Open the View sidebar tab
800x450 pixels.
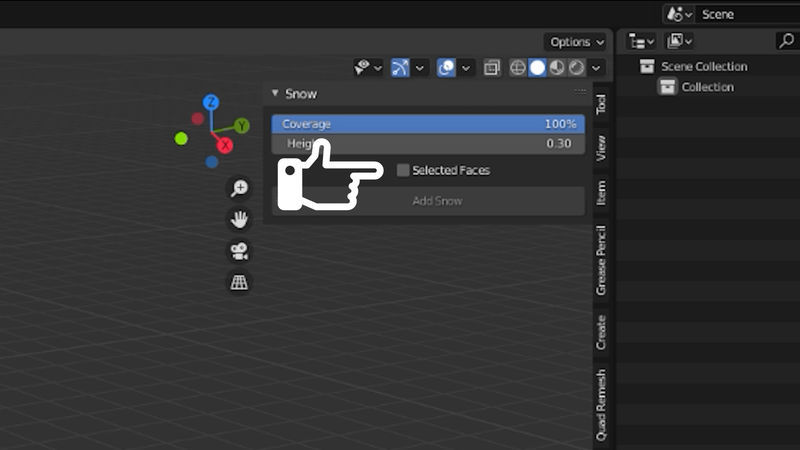[x=601, y=148]
